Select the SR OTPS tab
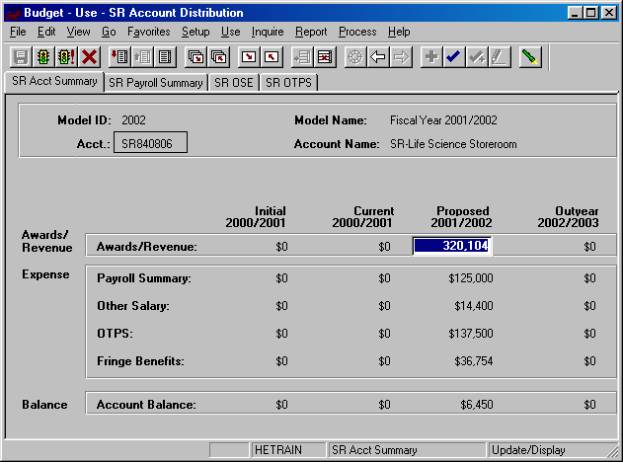 [x=286, y=84]
